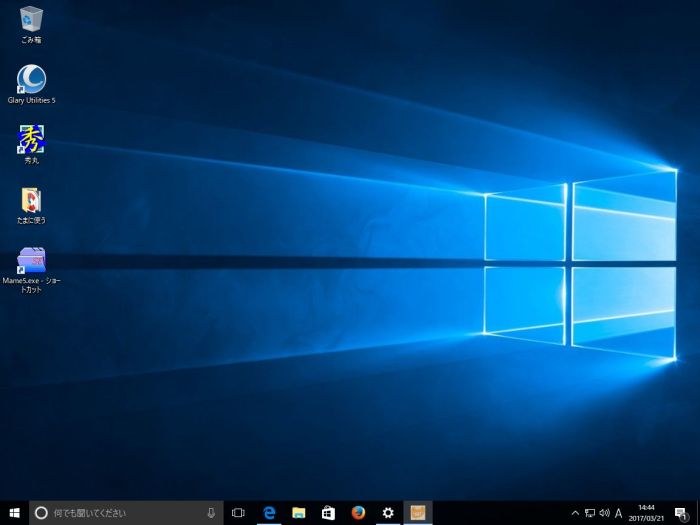The height and width of the screenshot is (525, 700).
Task: Open the clock and date flyout
Action: tap(647, 513)
